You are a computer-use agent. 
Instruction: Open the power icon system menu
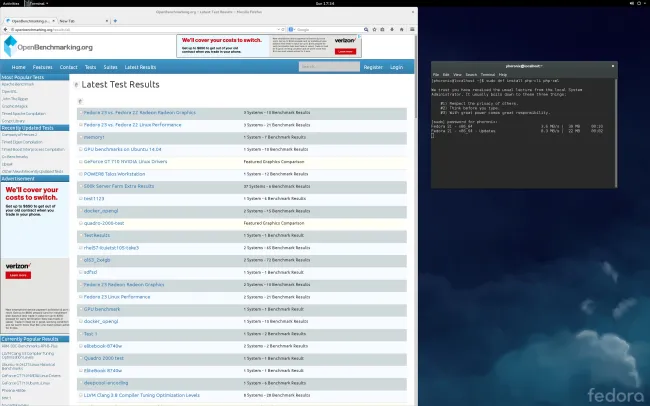[639, 3]
